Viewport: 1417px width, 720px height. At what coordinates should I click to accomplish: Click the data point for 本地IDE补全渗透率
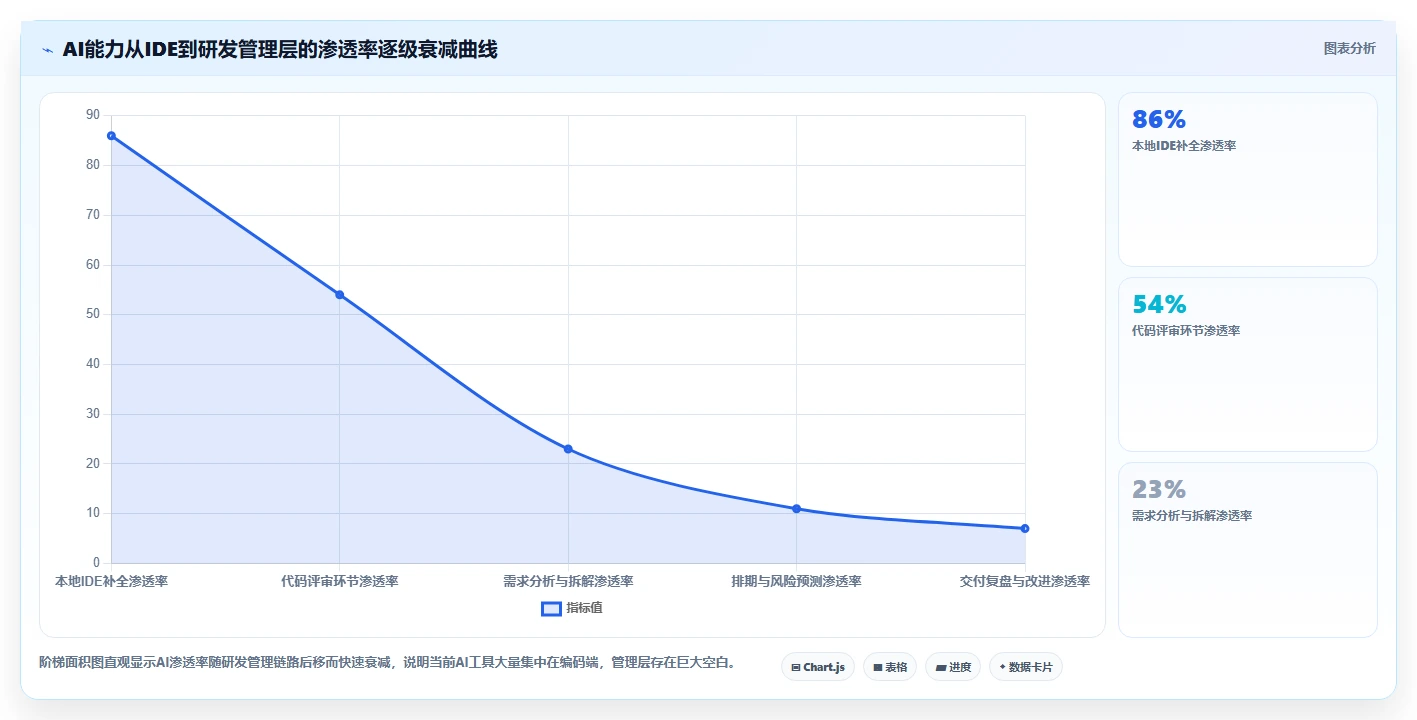[111, 136]
